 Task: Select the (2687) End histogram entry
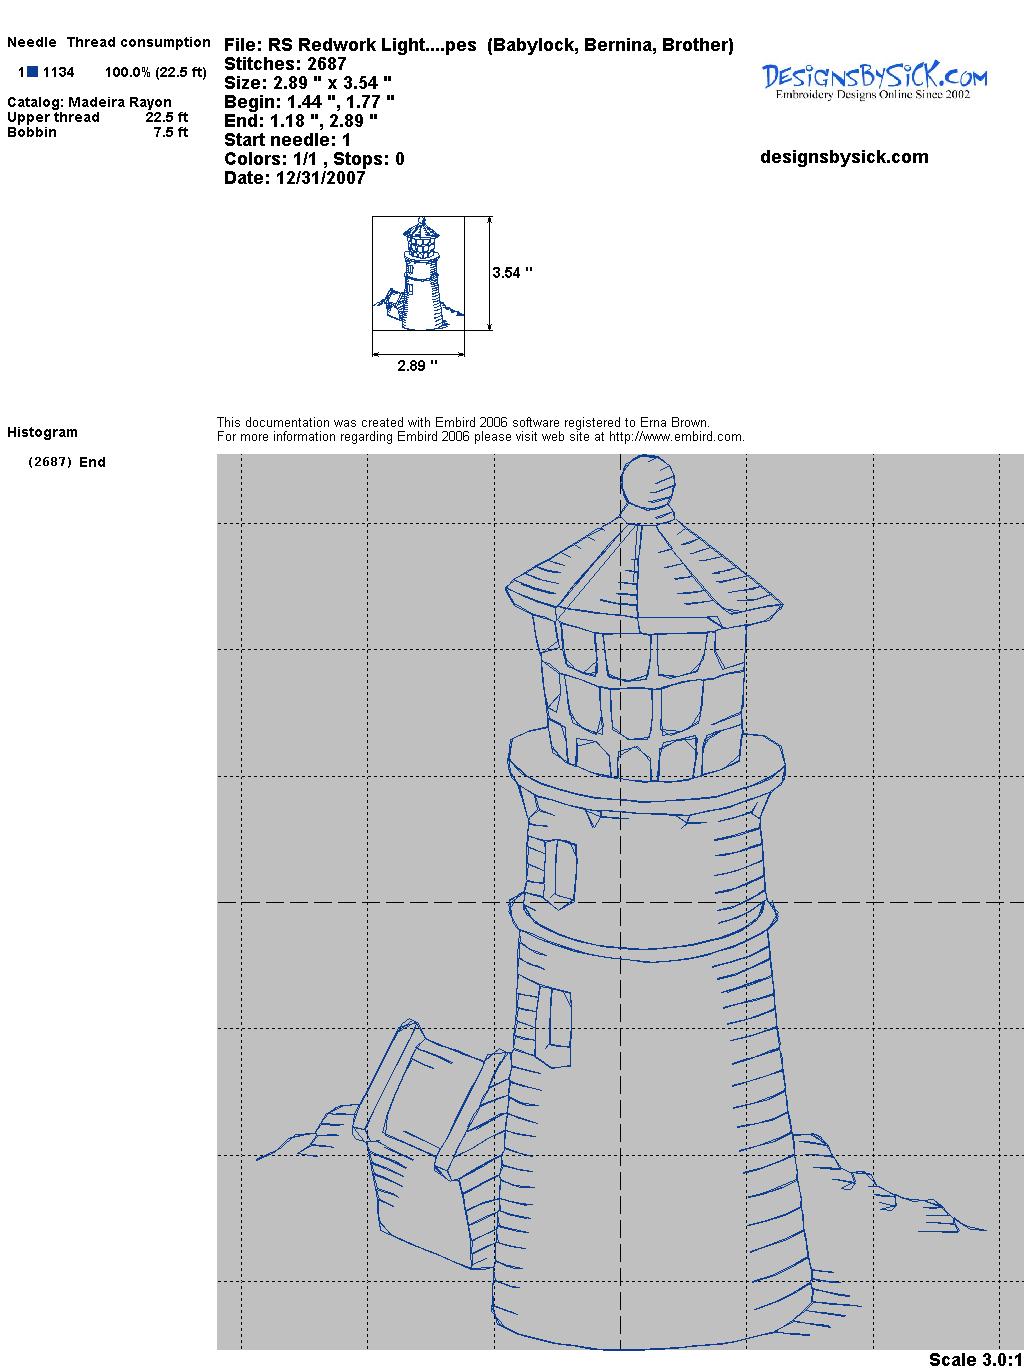(67, 462)
